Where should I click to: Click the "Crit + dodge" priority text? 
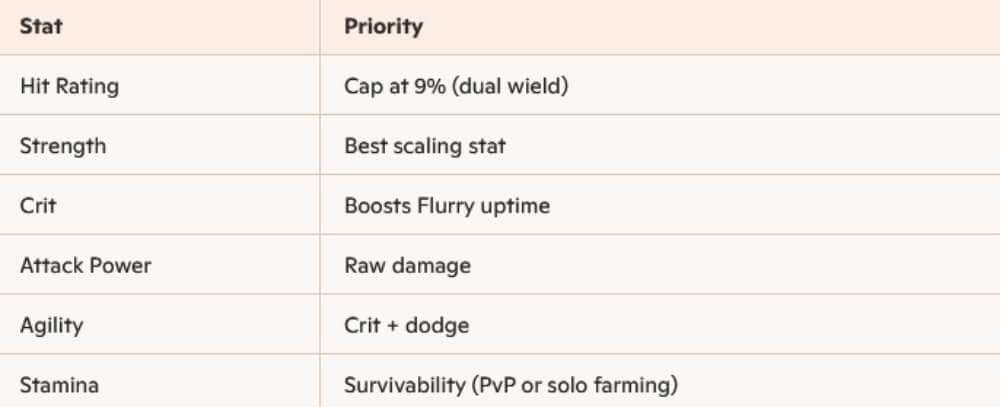(x=406, y=326)
